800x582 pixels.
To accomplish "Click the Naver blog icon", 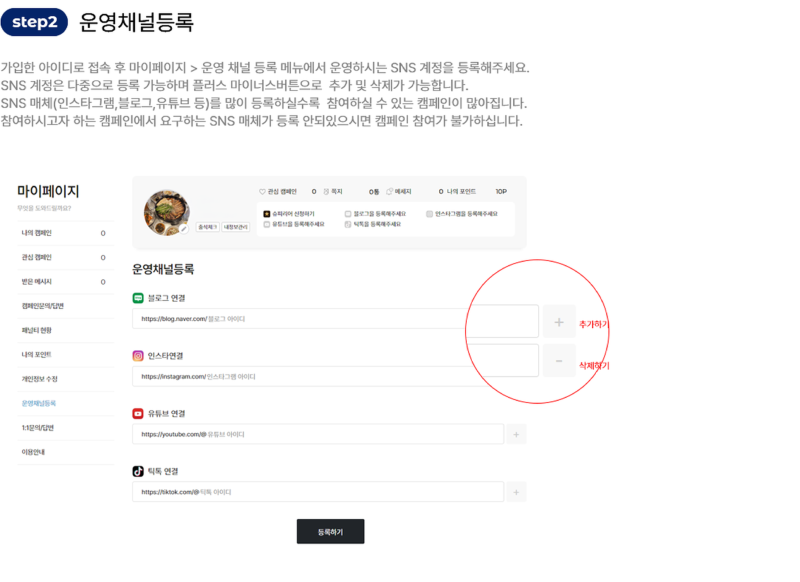I will [138, 298].
